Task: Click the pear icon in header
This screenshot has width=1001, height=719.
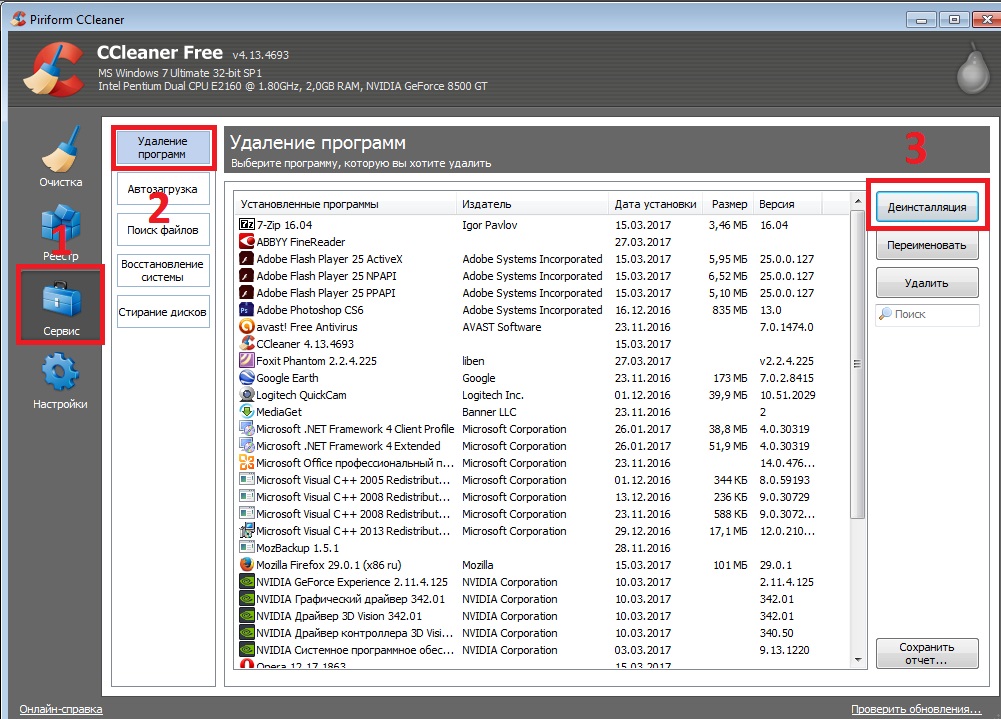Action: point(973,70)
